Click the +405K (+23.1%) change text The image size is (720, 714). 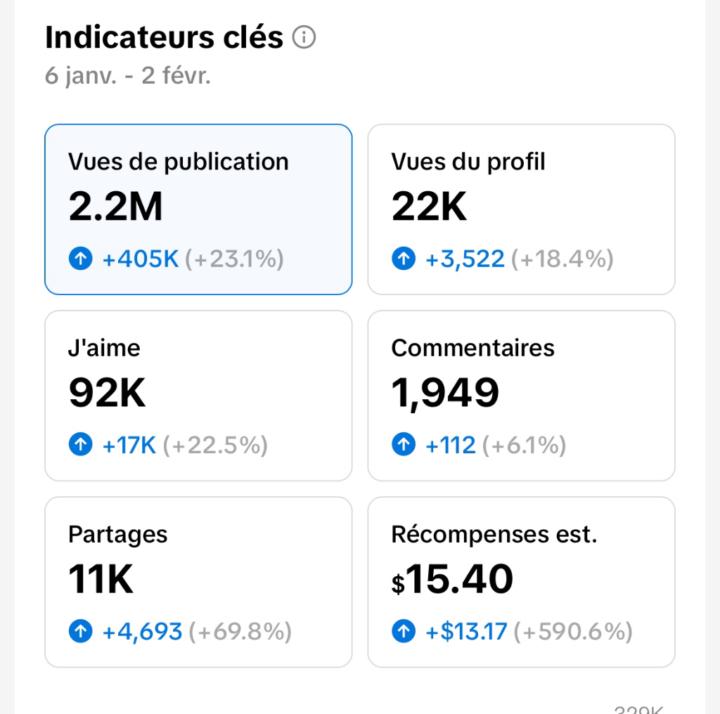coord(192,260)
